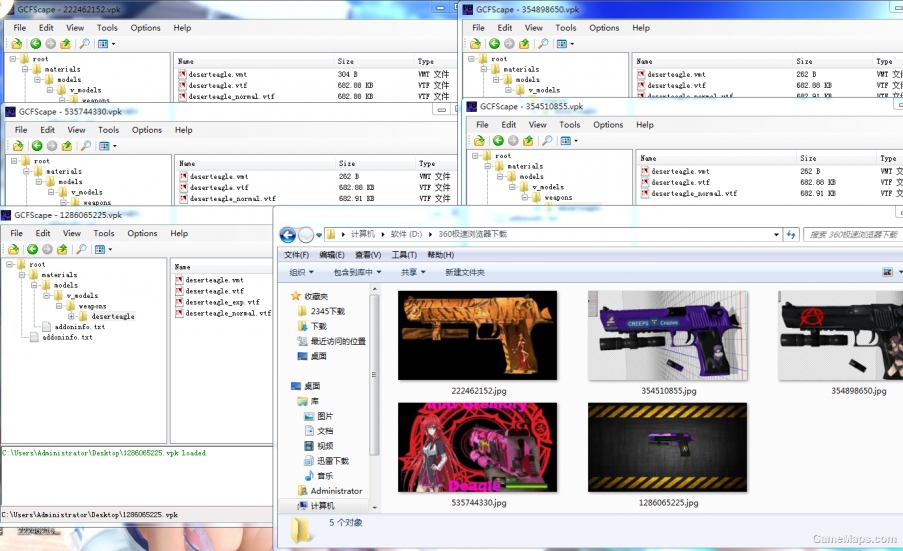903x551 pixels.
Task: Open Edit menu in 1286065225.vpk window
Action: tap(43, 233)
